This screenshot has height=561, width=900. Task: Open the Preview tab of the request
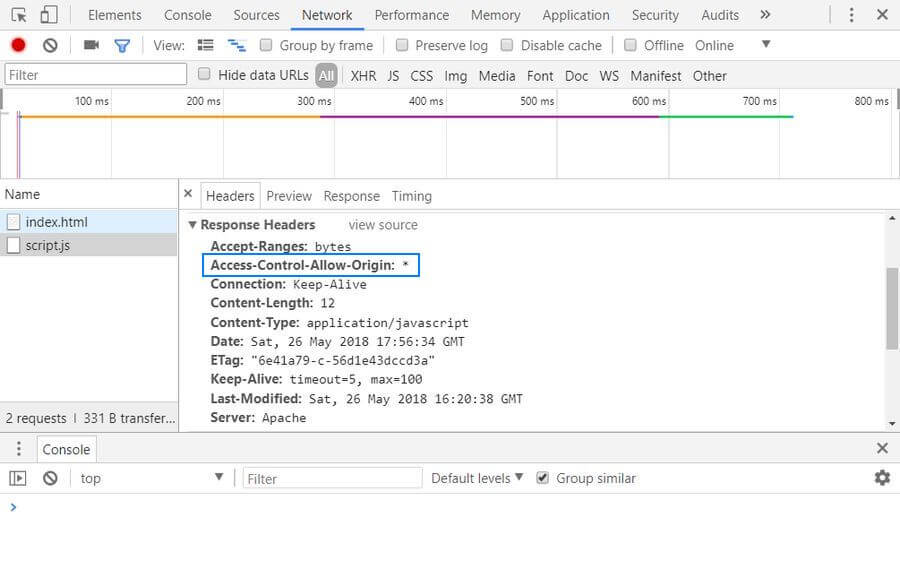coord(289,196)
